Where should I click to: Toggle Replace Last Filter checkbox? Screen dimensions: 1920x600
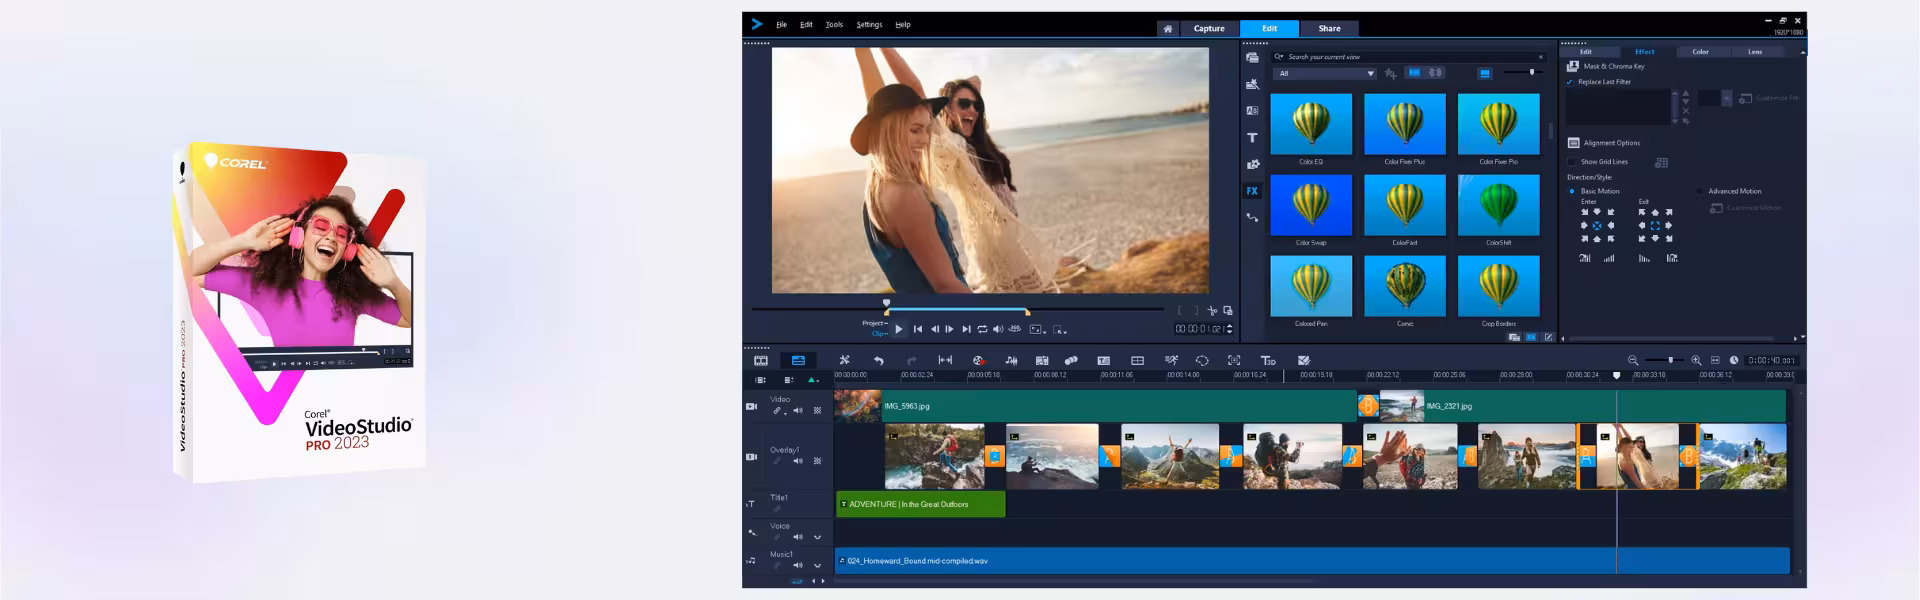point(1570,82)
